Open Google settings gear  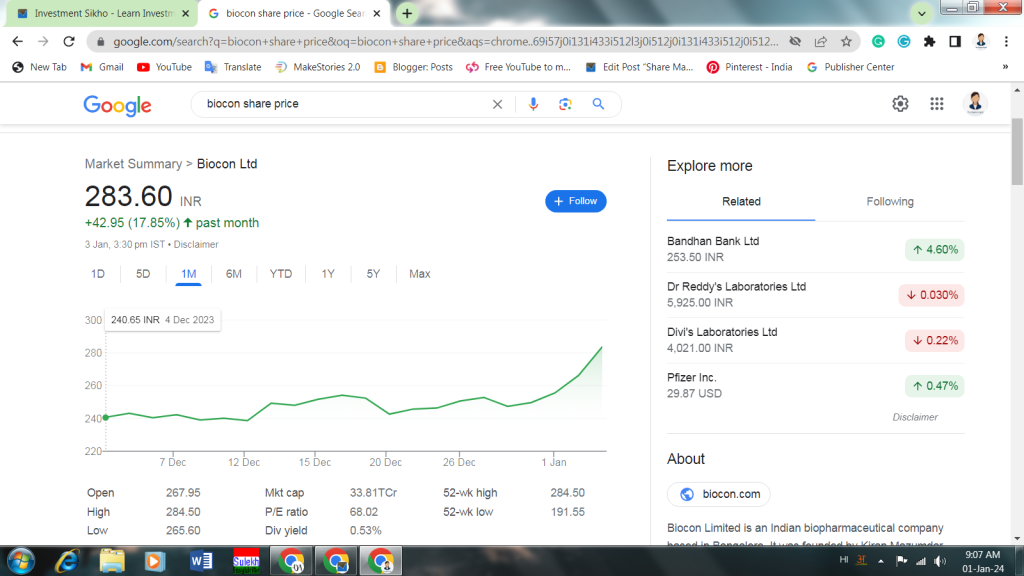click(x=901, y=103)
